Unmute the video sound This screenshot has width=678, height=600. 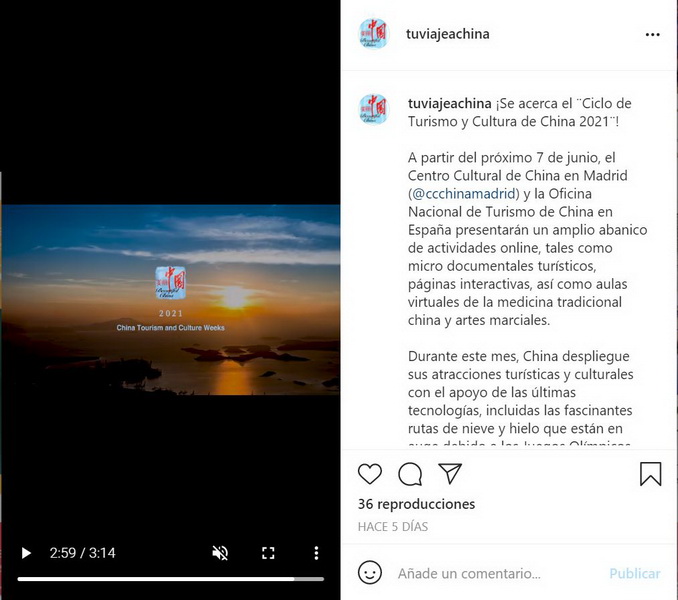(x=220, y=553)
